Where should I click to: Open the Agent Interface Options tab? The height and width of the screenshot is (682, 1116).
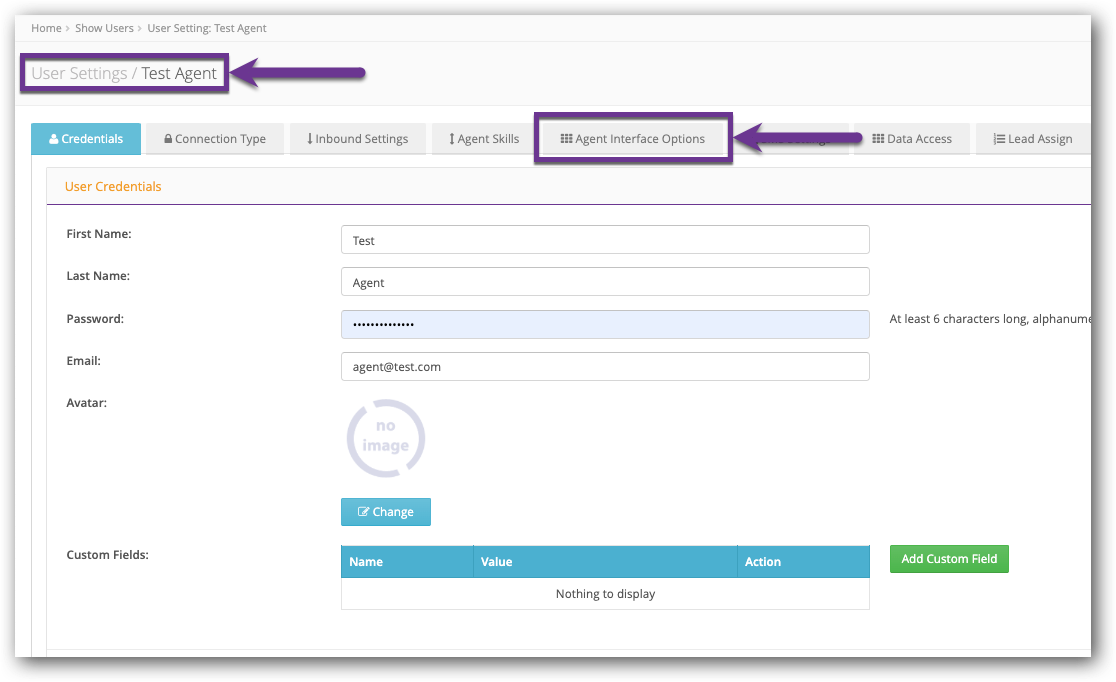click(632, 138)
